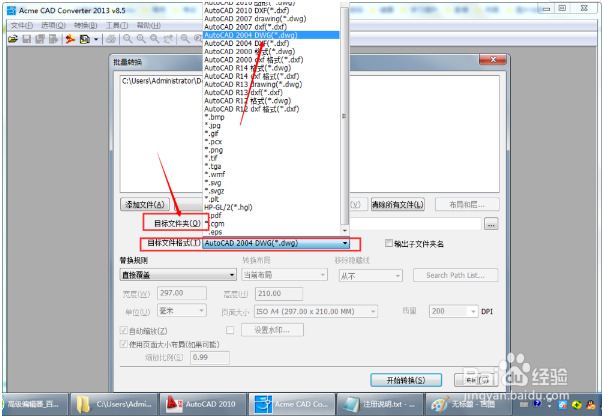Choose the *.tga output format
Image resolution: width=602 pixels, height=417 pixels.
click(x=271, y=166)
